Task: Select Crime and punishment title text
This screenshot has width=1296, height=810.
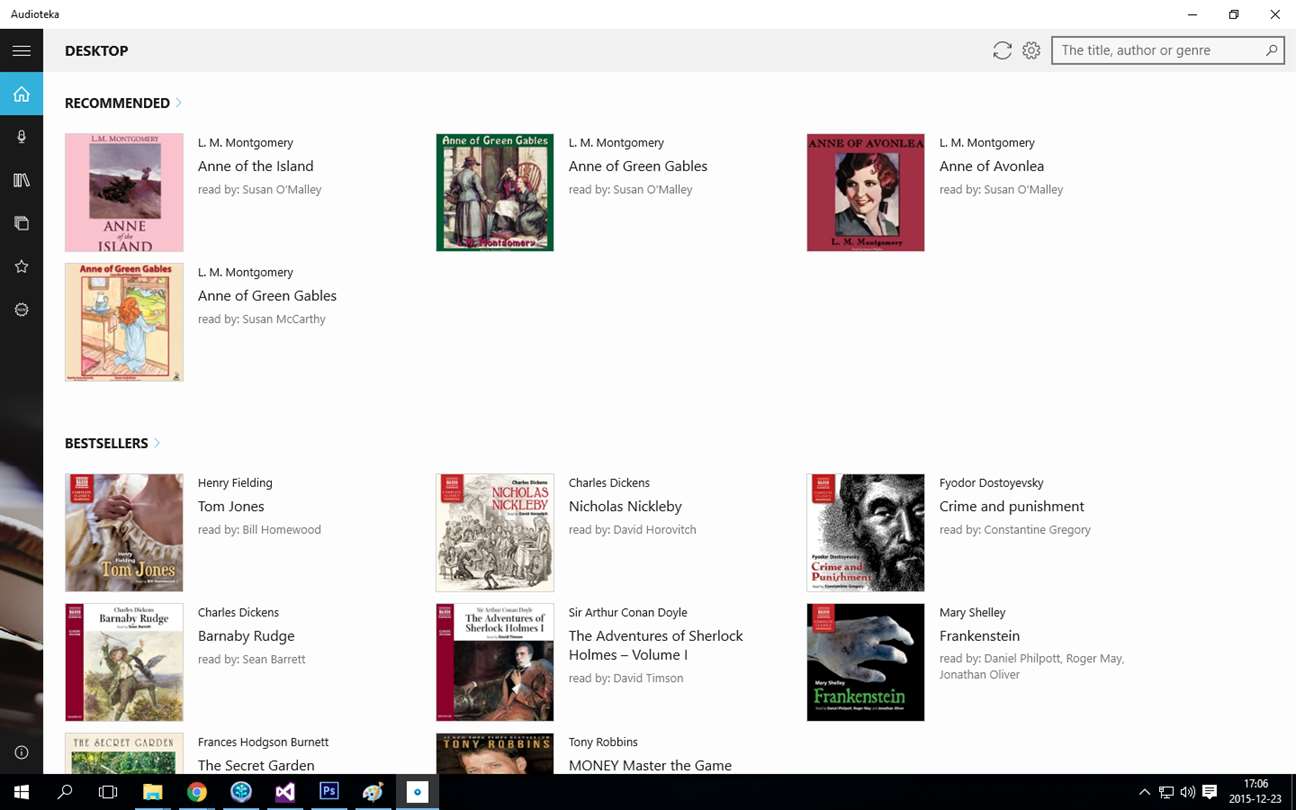Action: click(1012, 506)
